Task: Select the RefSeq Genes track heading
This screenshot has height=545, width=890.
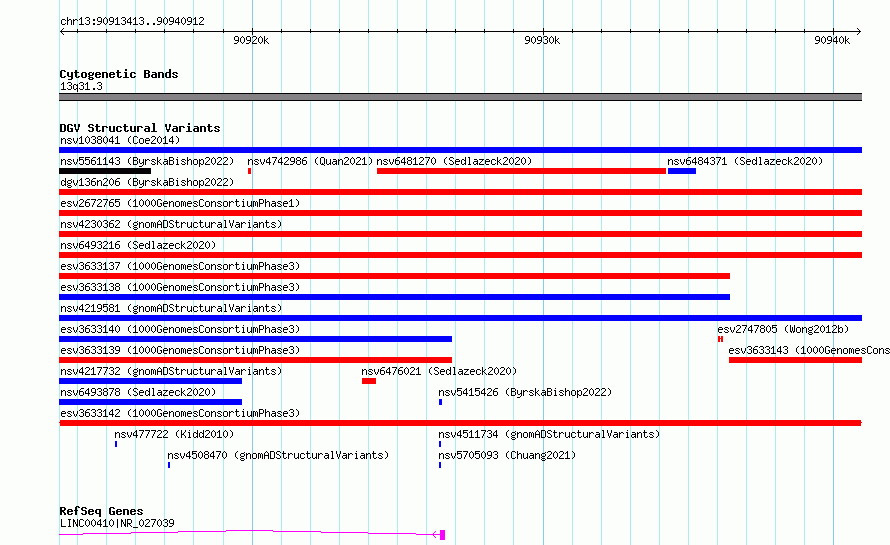Action: pos(101,511)
